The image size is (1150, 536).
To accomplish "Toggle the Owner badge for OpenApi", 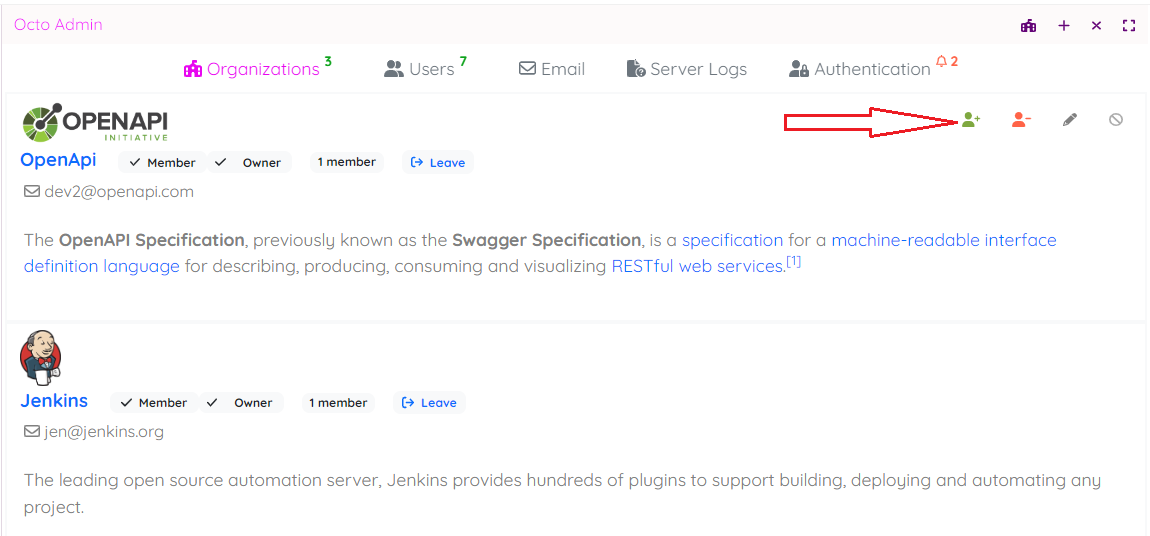I will [x=251, y=163].
